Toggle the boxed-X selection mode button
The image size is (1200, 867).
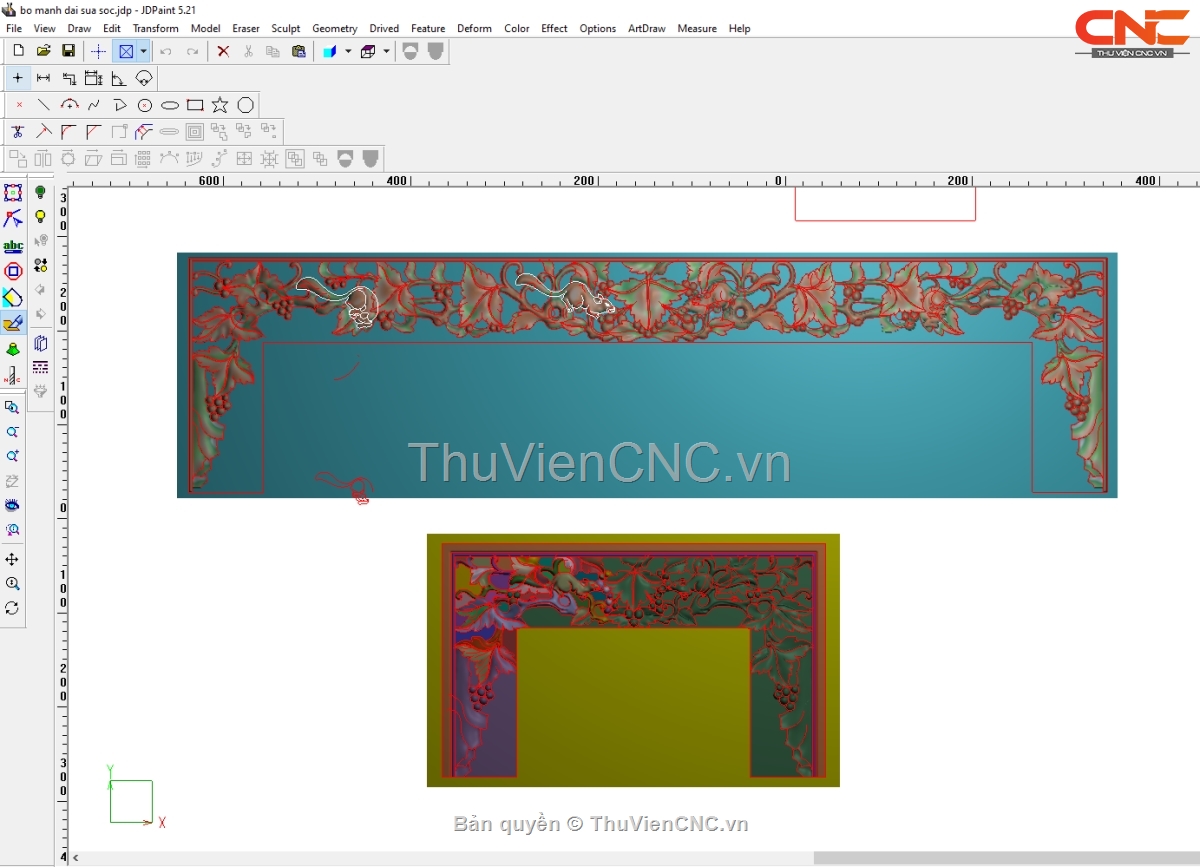tap(126, 51)
